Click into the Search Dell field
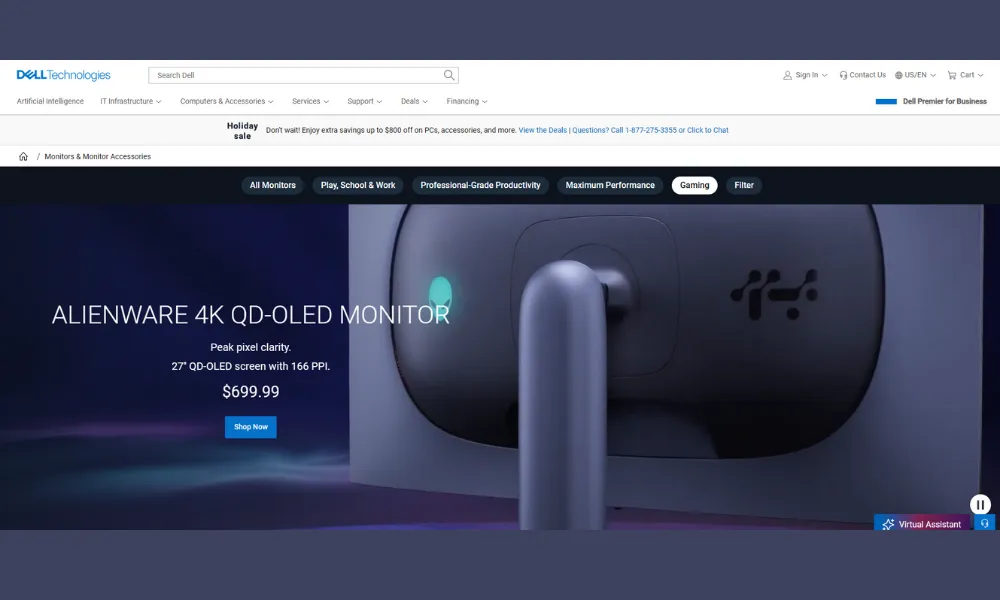 tap(297, 75)
